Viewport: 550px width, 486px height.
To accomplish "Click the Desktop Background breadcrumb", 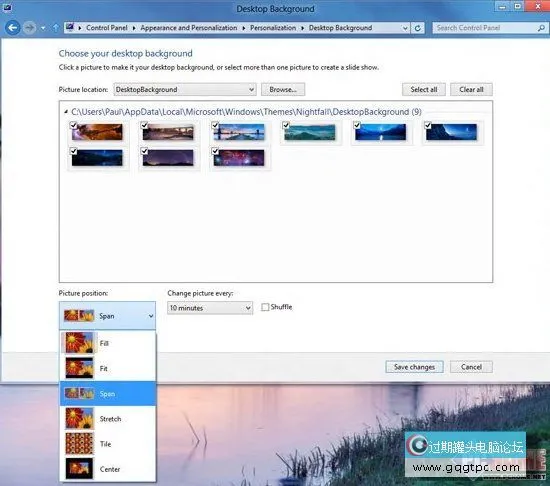I will tap(340, 28).
